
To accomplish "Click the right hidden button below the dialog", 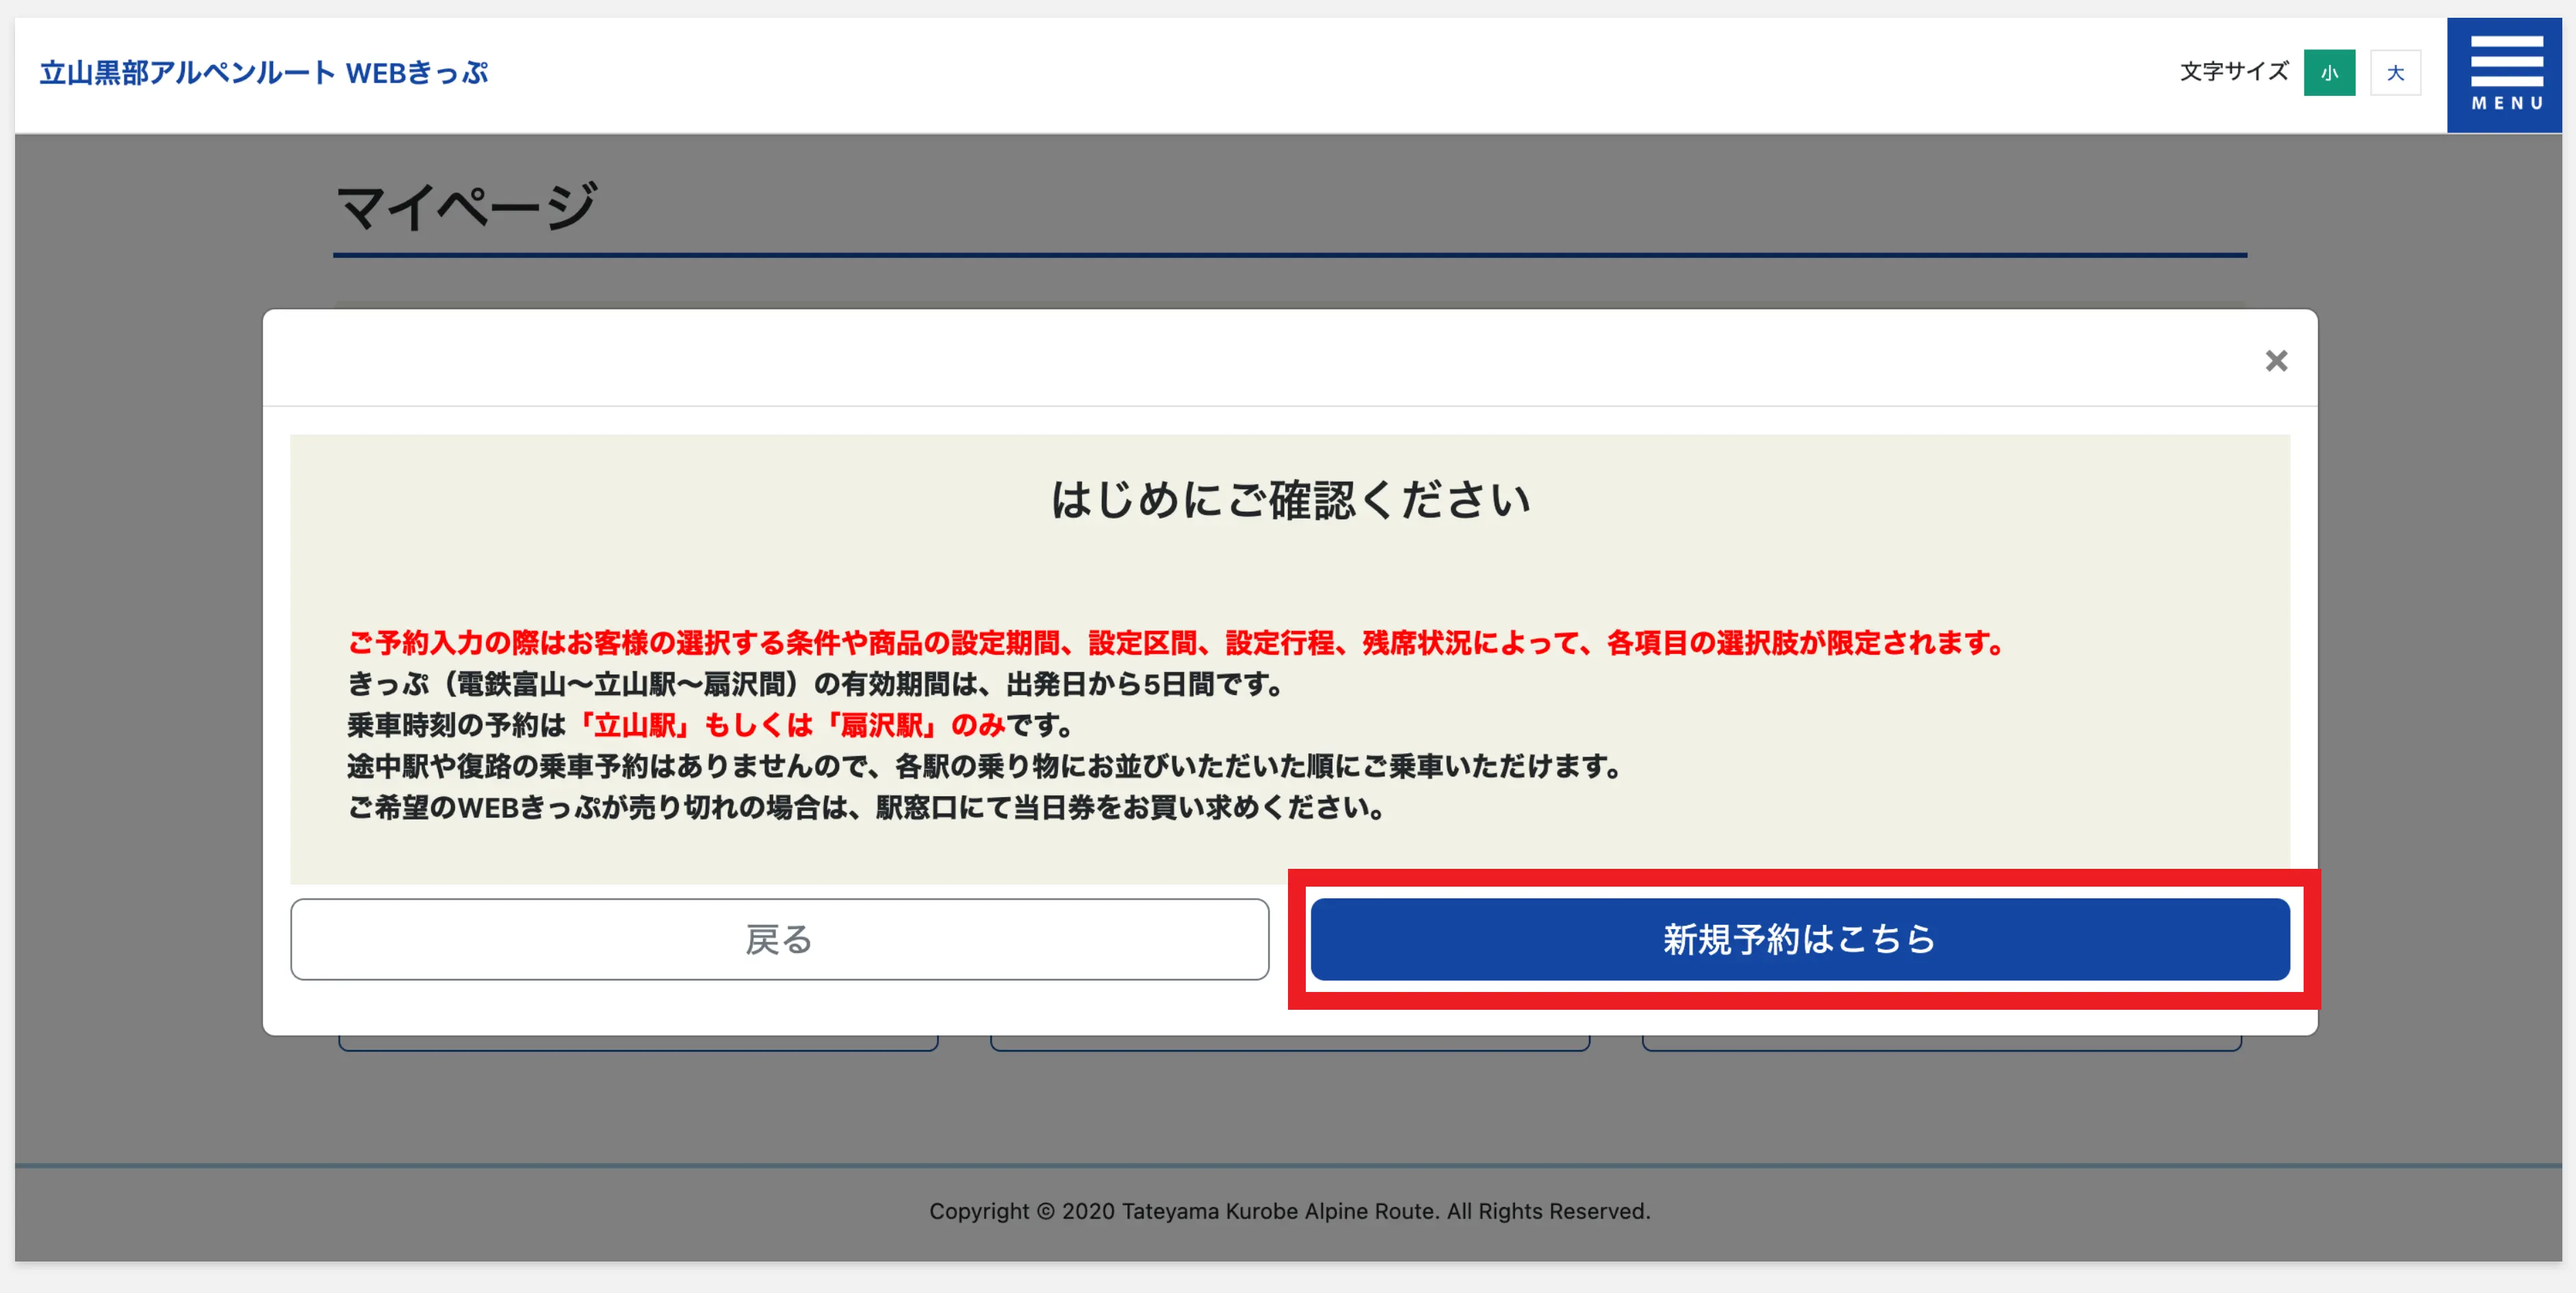I will point(1941,1043).
